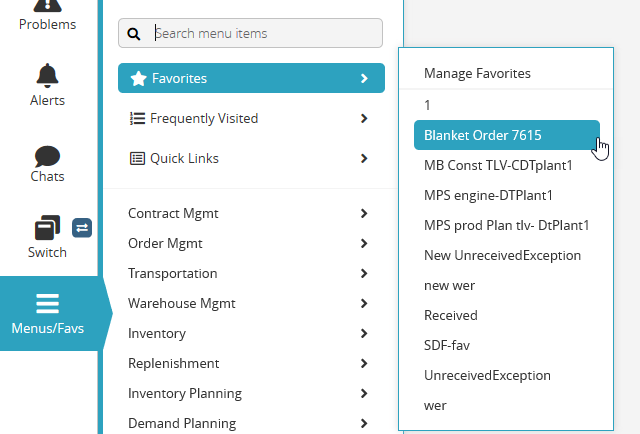Expand the Contract Mgmt submenu arrow
Viewport: 640px width, 434px height.
click(364, 213)
